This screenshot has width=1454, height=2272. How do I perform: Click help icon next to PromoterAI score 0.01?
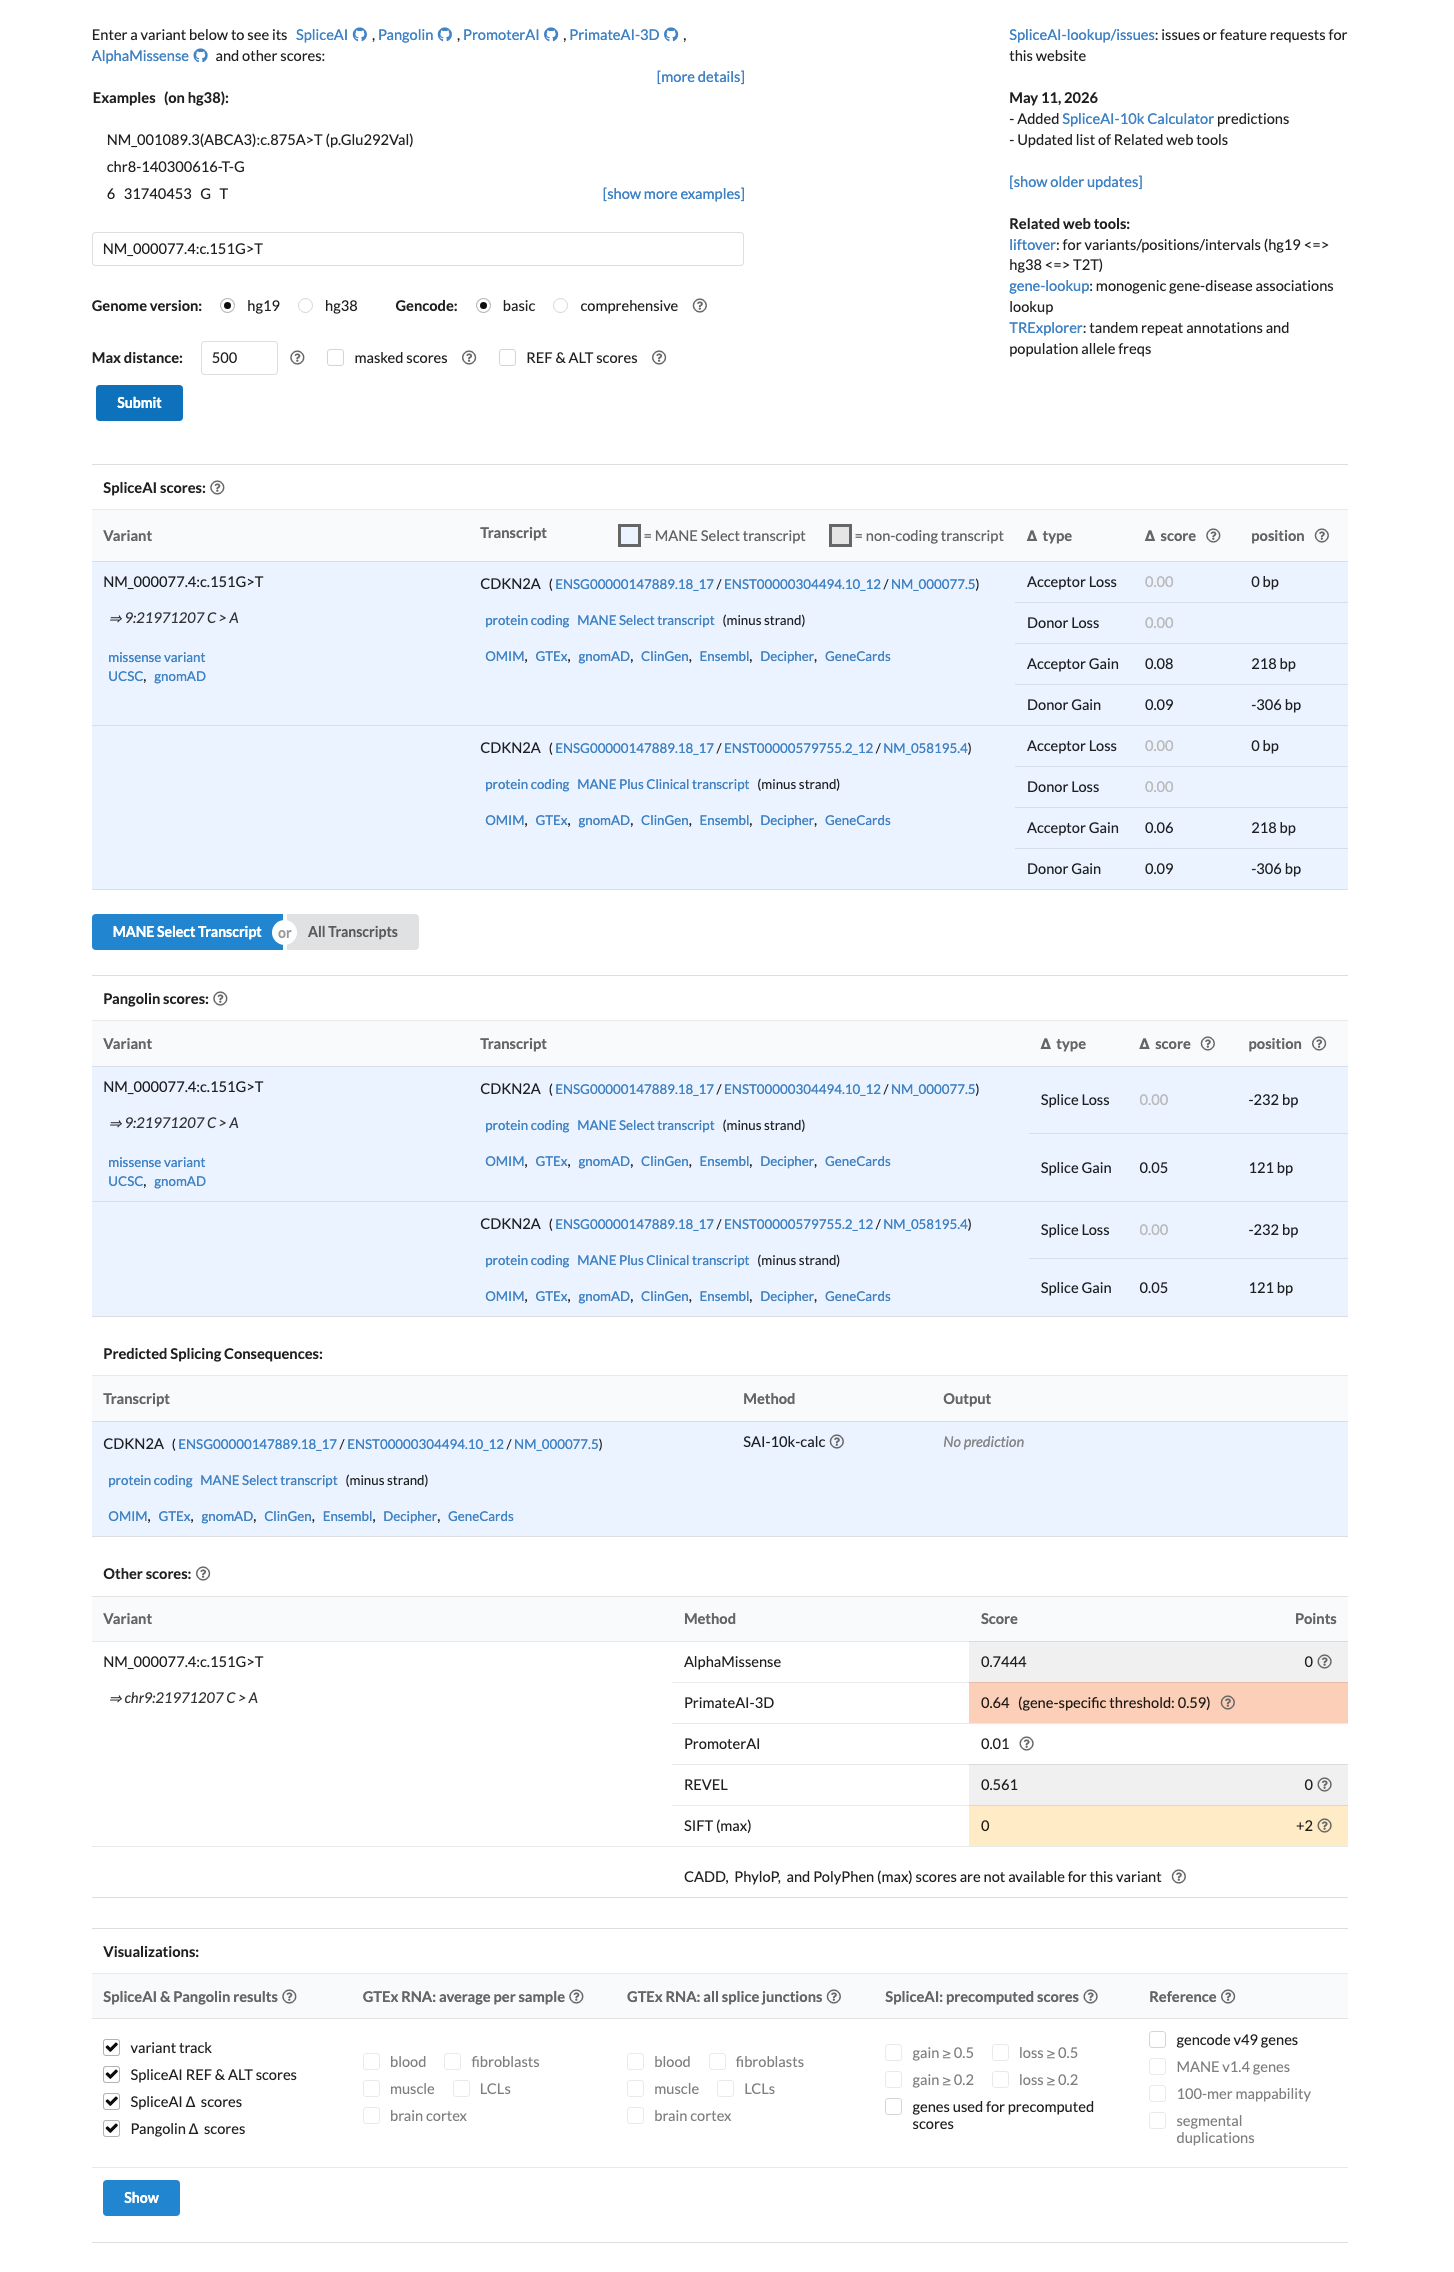1026,1744
